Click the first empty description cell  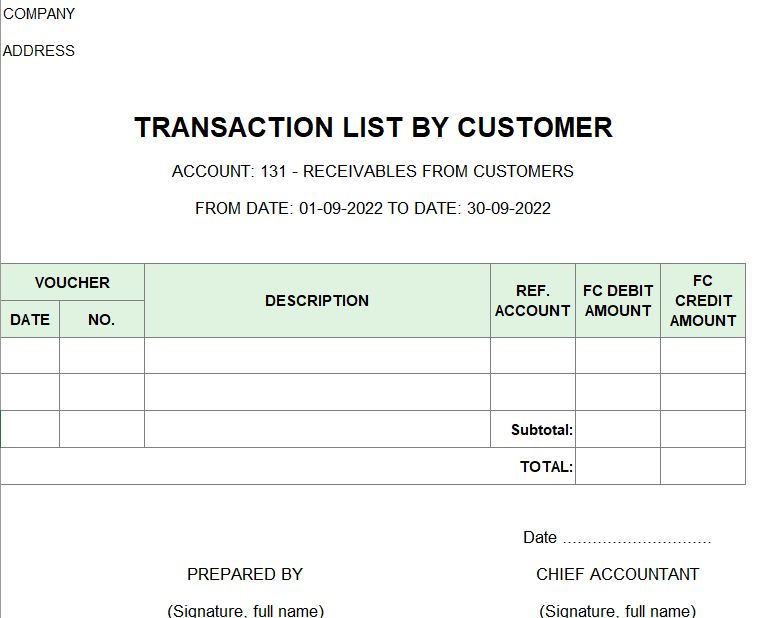click(317, 355)
